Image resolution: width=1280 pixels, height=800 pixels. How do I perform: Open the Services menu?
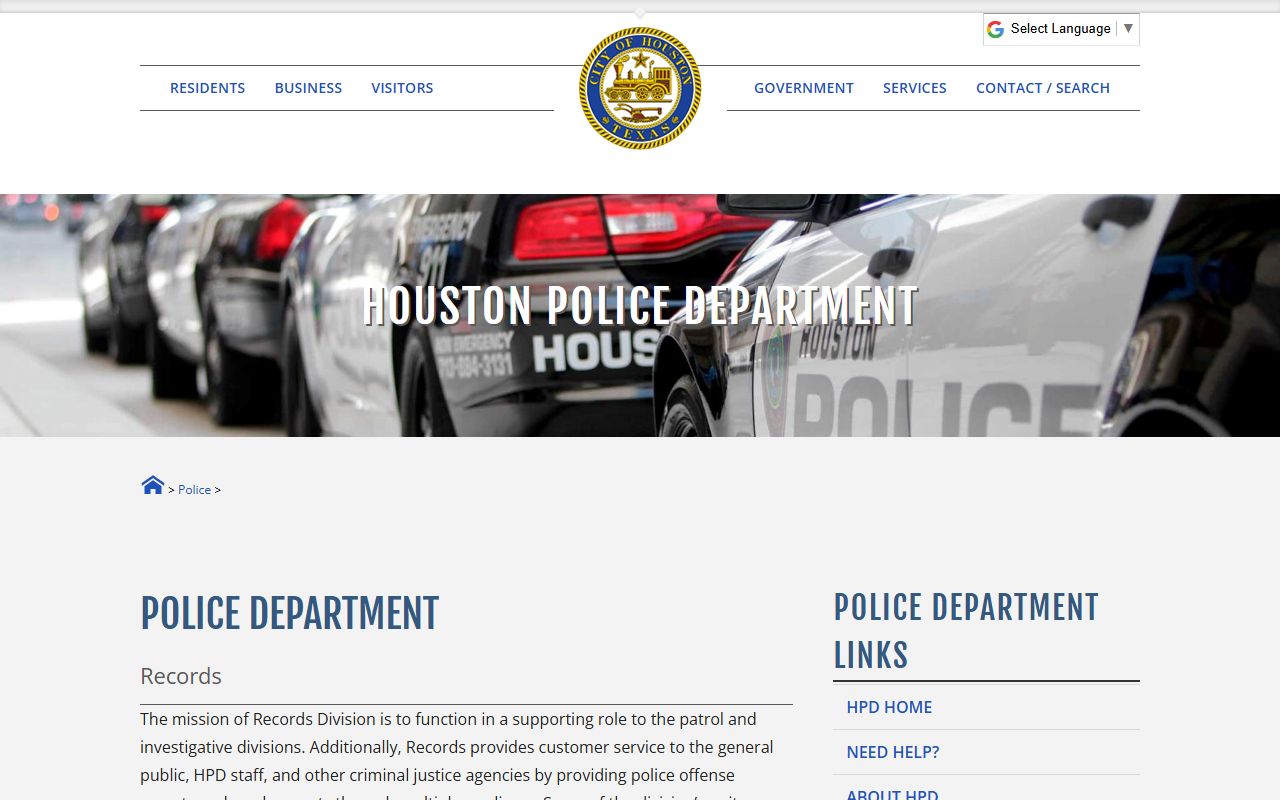point(915,88)
